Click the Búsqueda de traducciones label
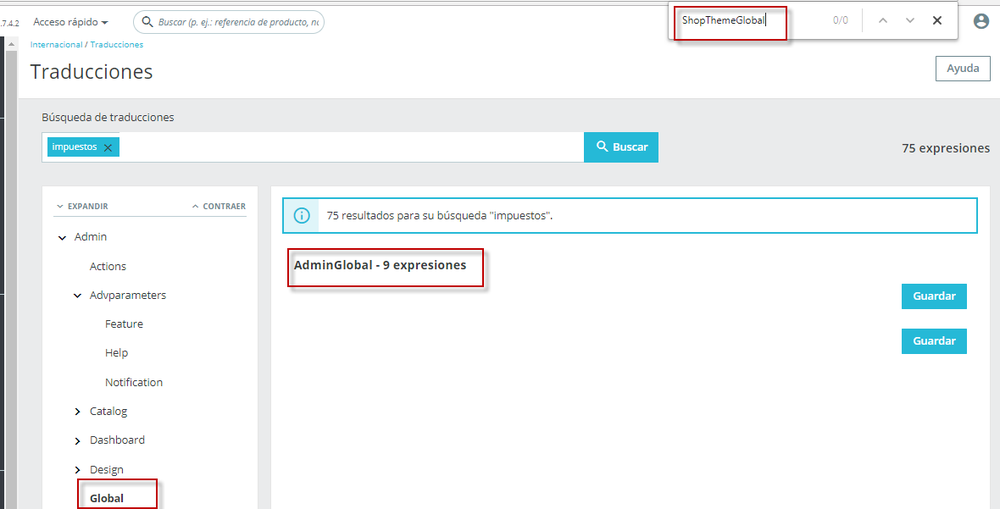Viewport: 1000px width, 509px height. tap(108, 117)
